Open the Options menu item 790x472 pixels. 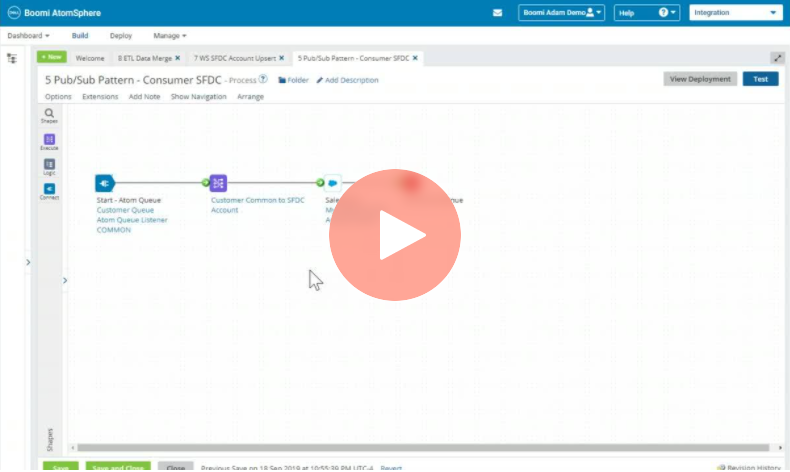(x=58, y=97)
